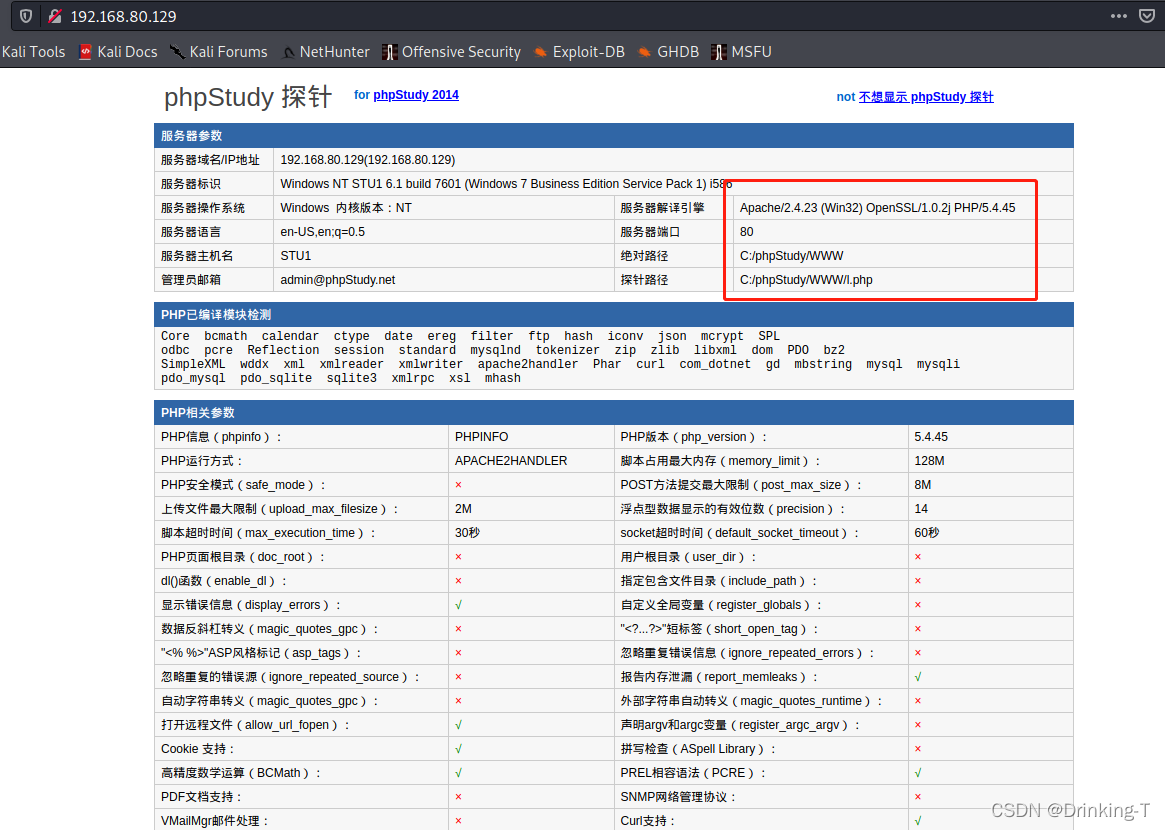
Task: Click the display_errors check mark
Action: pyautogui.click(x=458, y=605)
